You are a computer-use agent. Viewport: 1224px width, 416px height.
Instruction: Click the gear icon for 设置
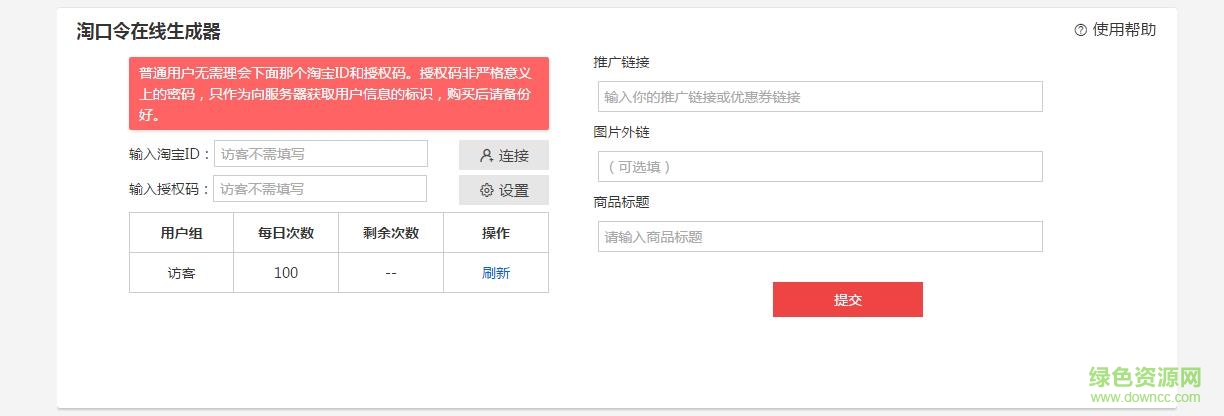click(x=487, y=190)
